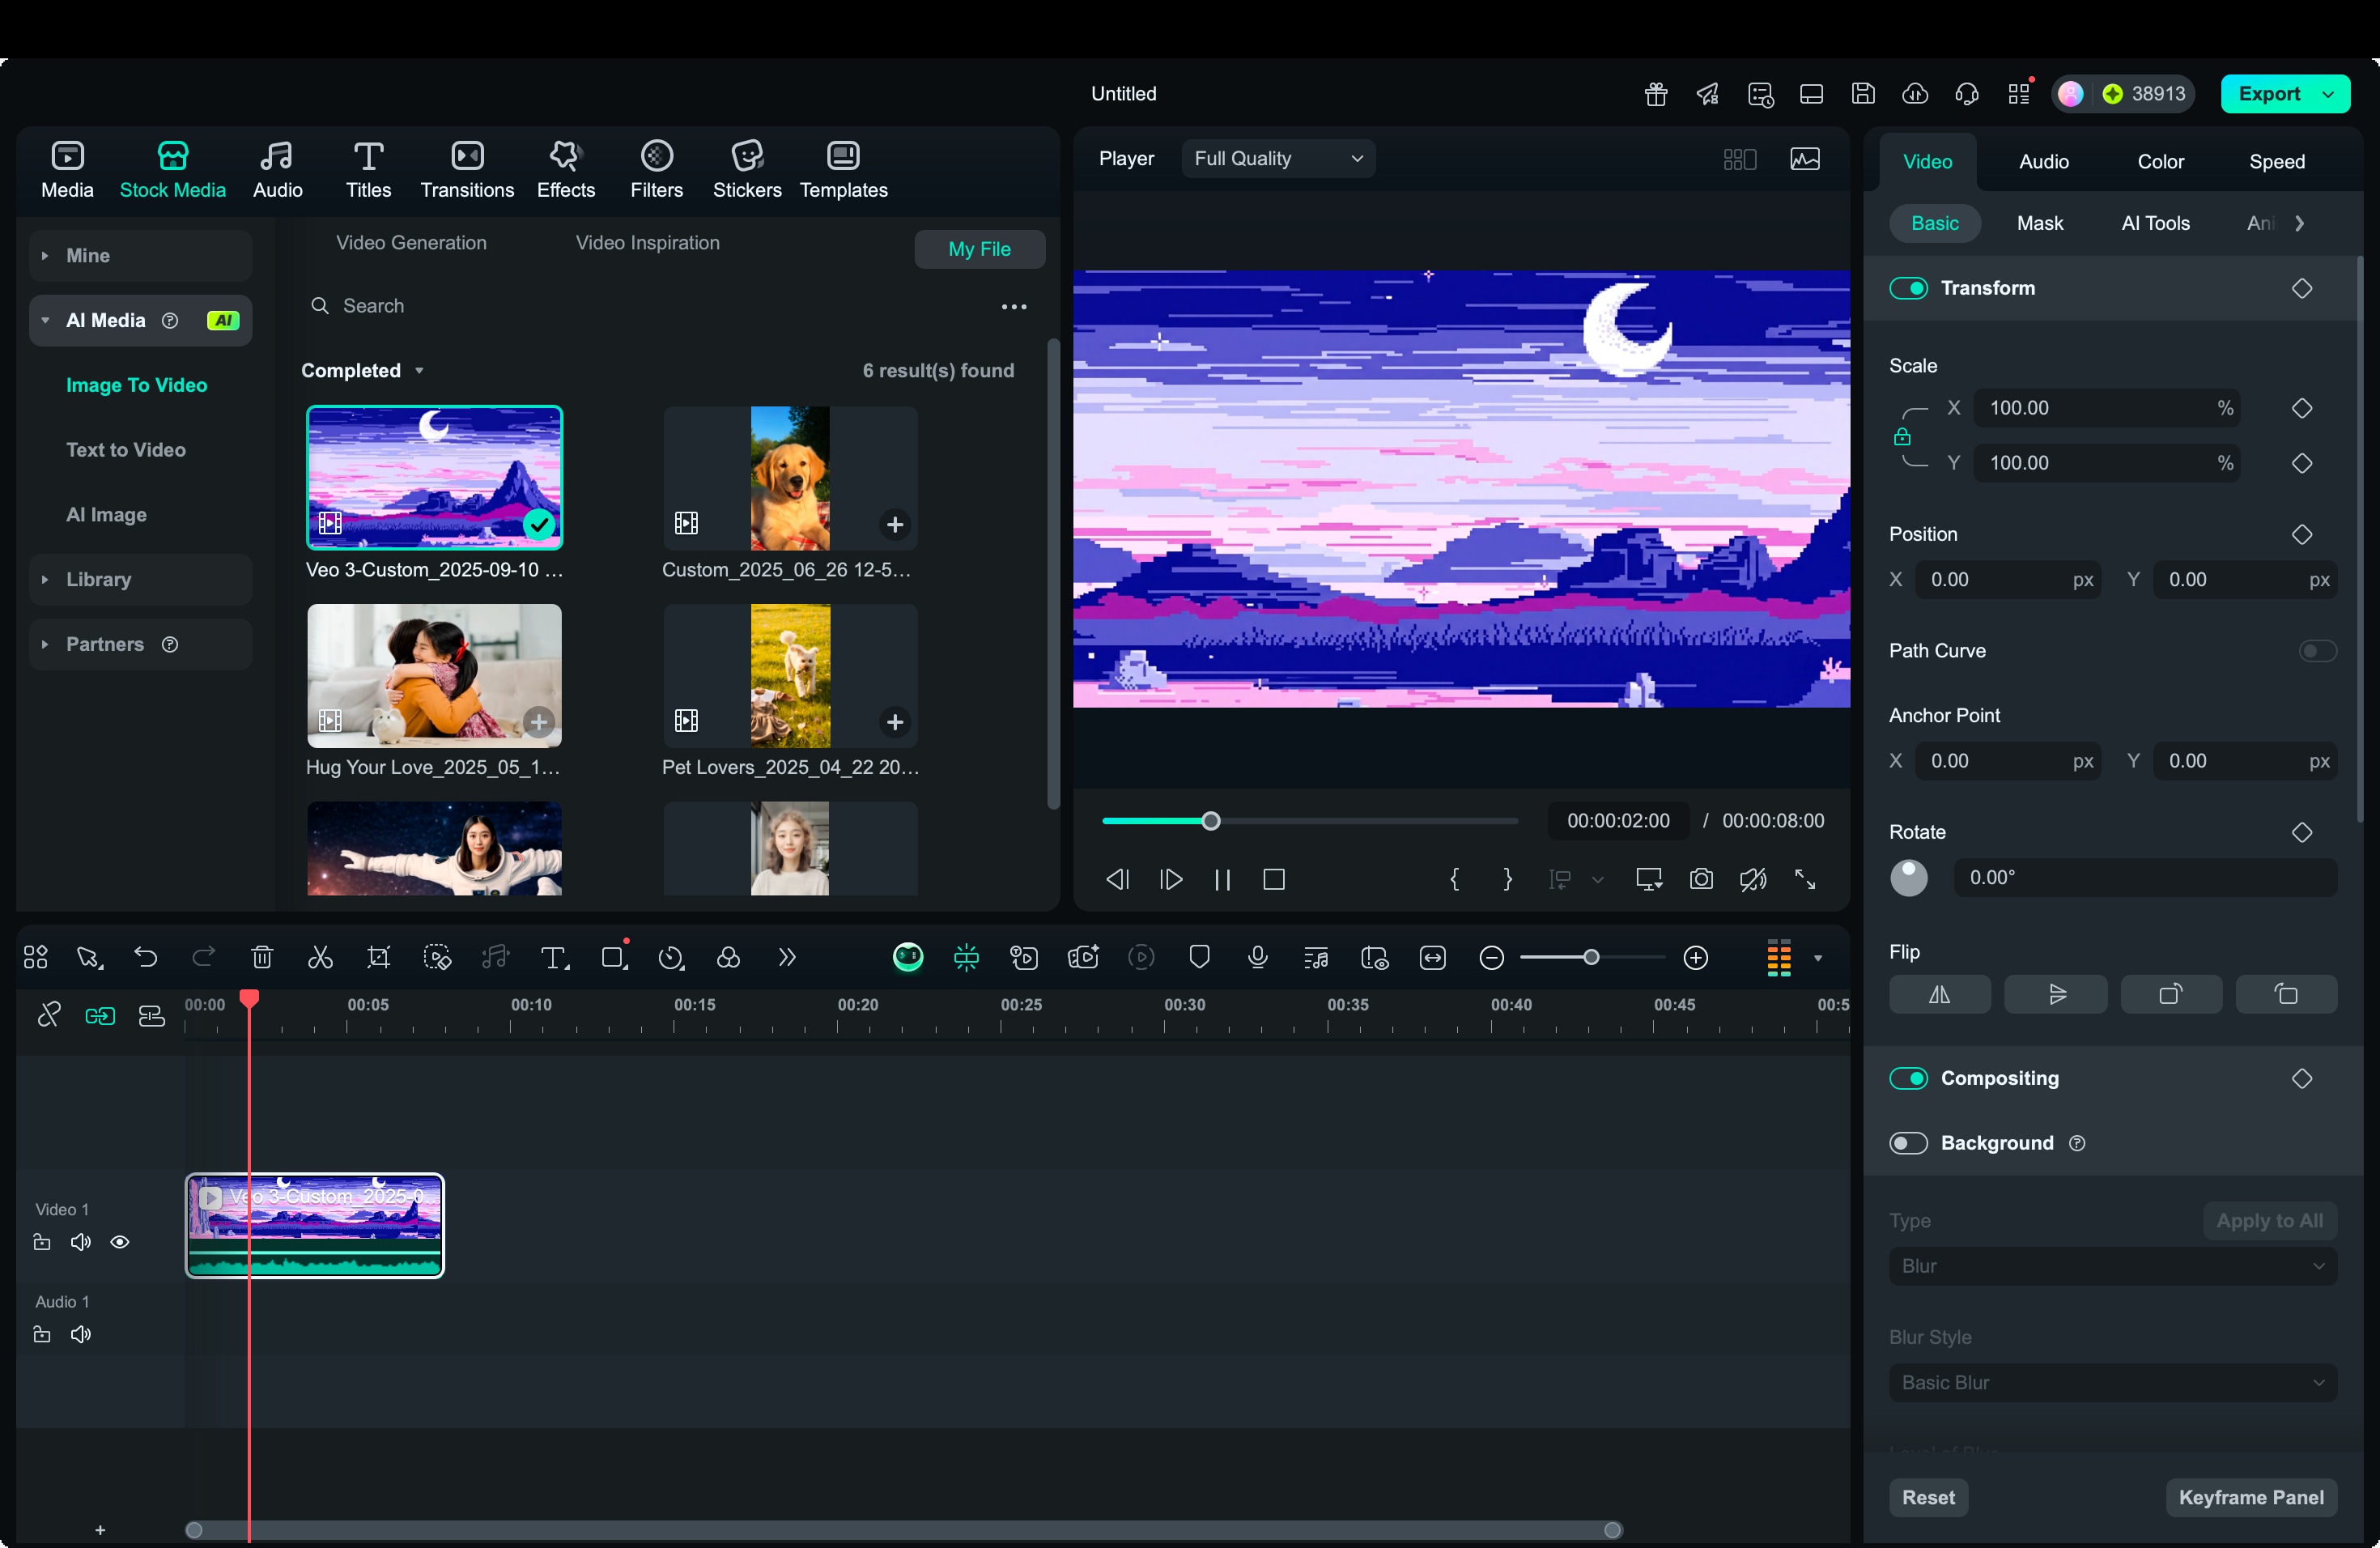The width and height of the screenshot is (2380, 1548).
Task: Click the Mark In curly brace
Action: pyautogui.click(x=1455, y=879)
